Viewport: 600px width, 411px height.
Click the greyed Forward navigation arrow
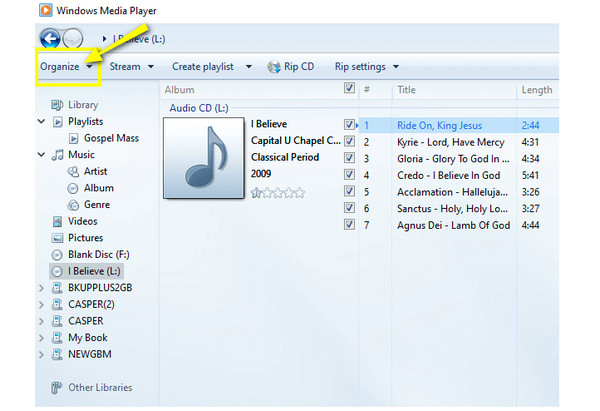coord(73,38)
